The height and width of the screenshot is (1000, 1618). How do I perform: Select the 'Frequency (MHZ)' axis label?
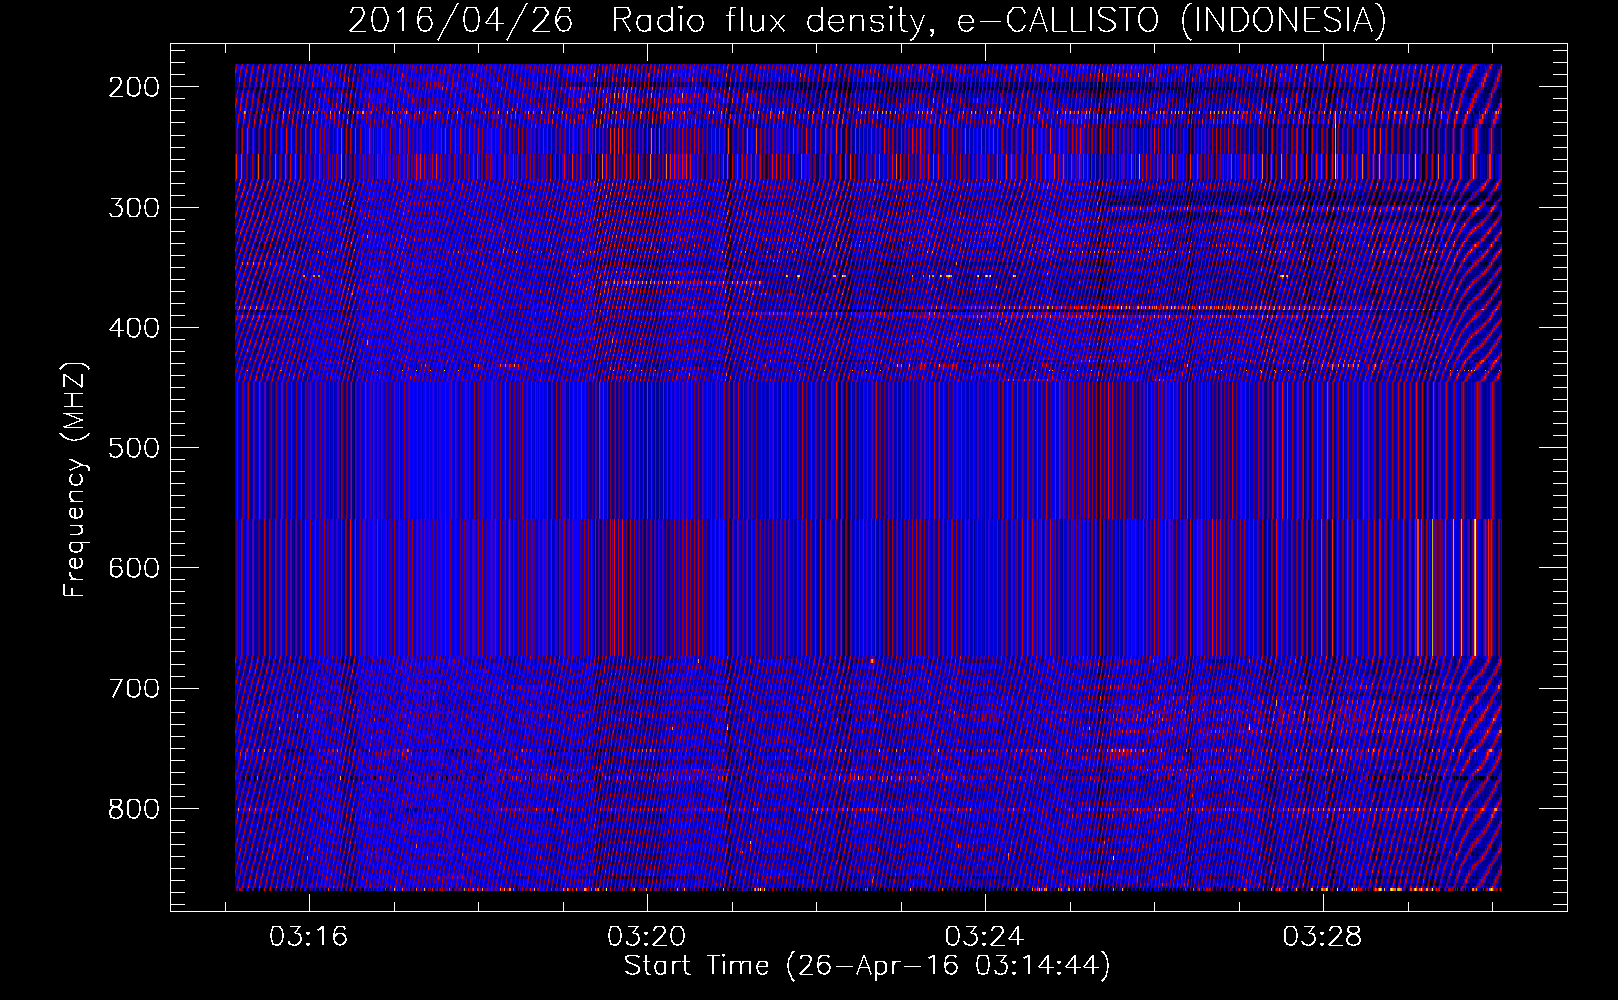[75, 479]
